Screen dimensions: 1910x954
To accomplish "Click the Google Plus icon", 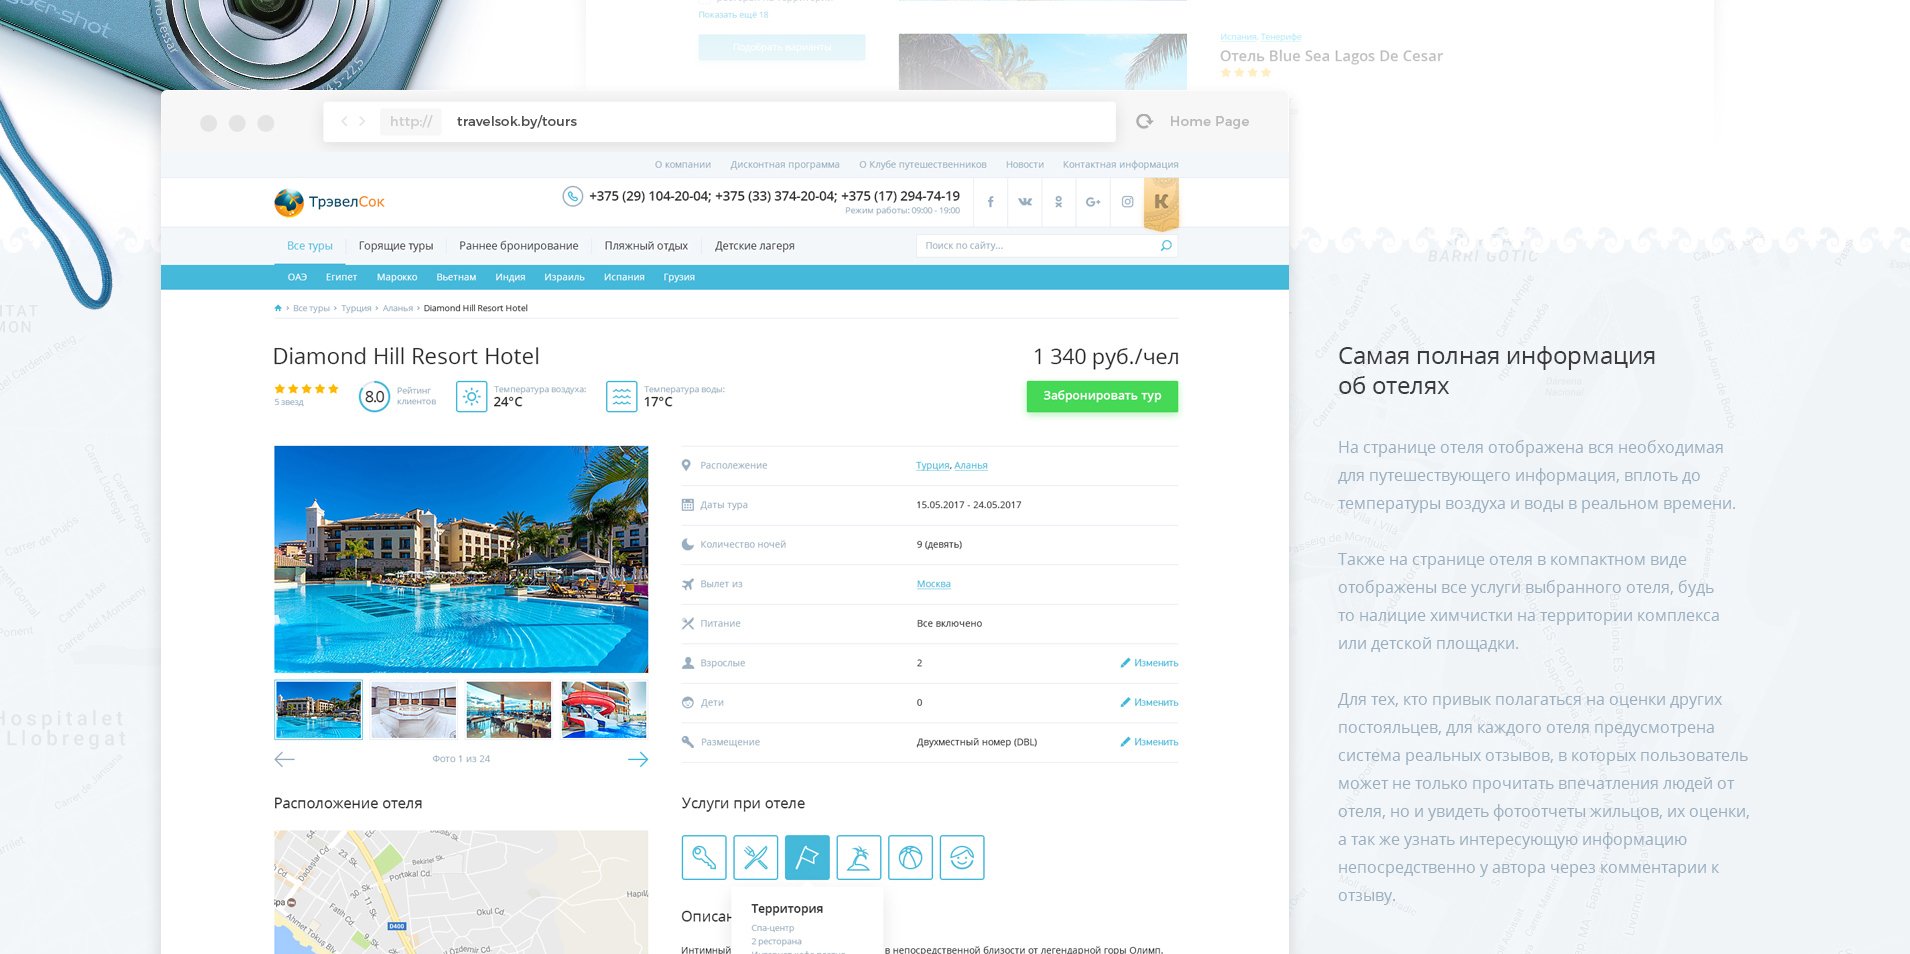I will point(1093,202).
